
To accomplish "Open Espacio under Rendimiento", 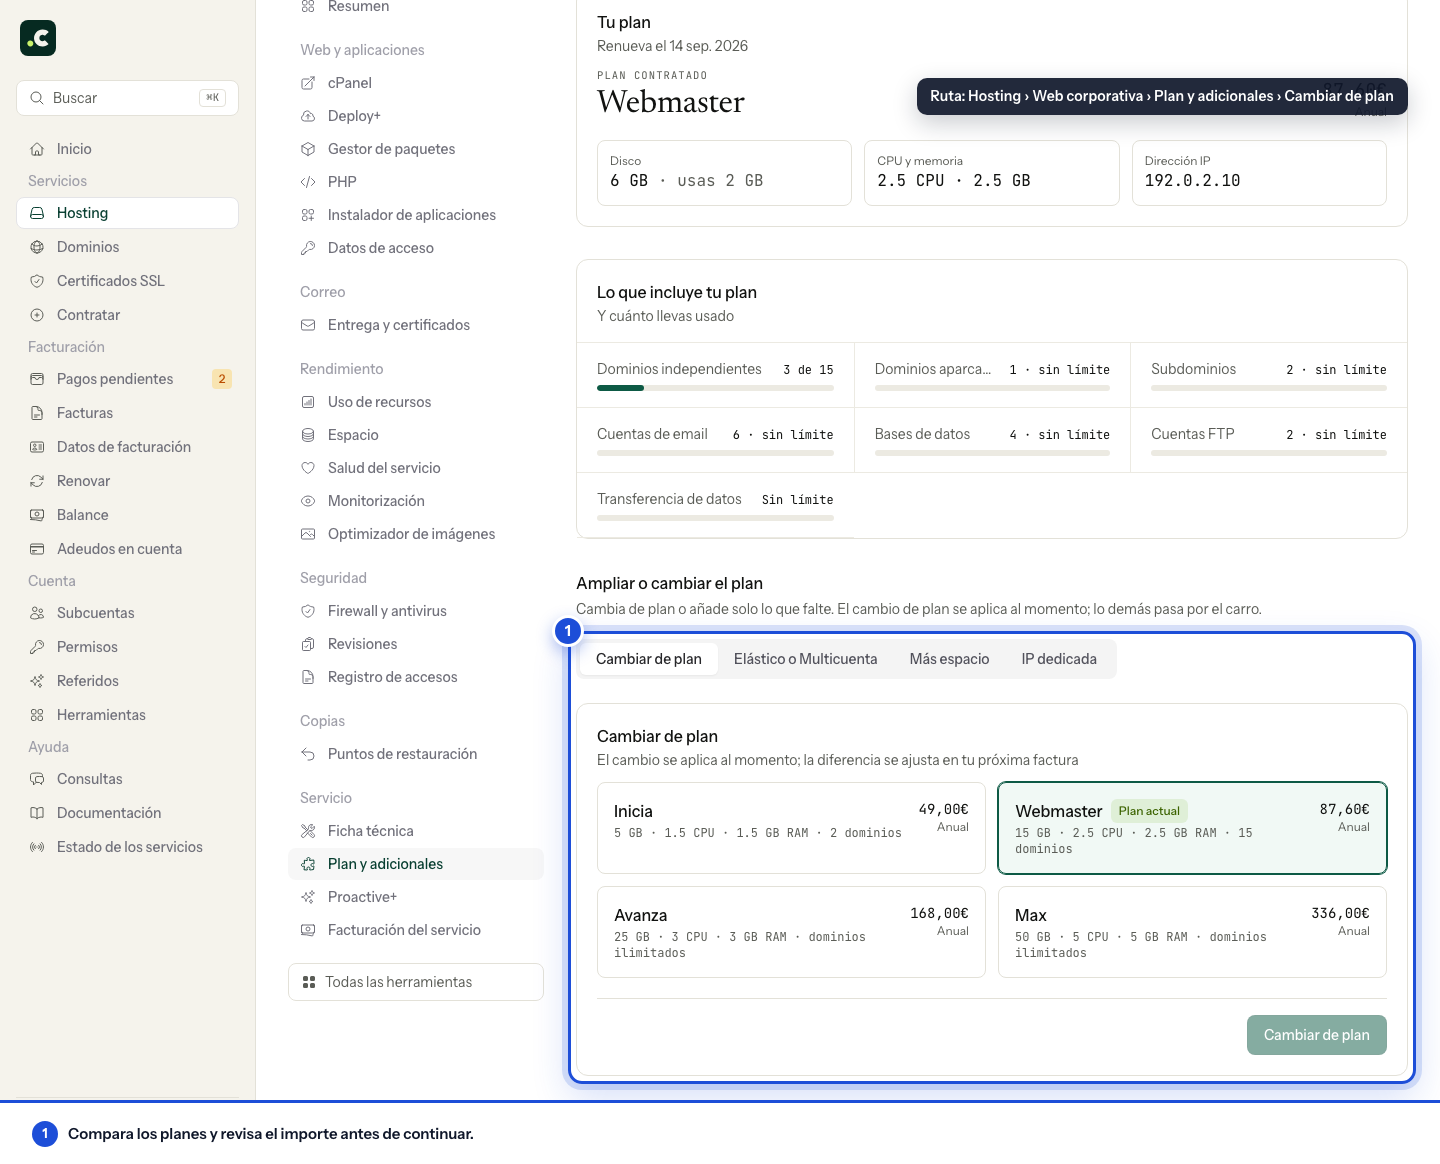I will pos(416,435).
